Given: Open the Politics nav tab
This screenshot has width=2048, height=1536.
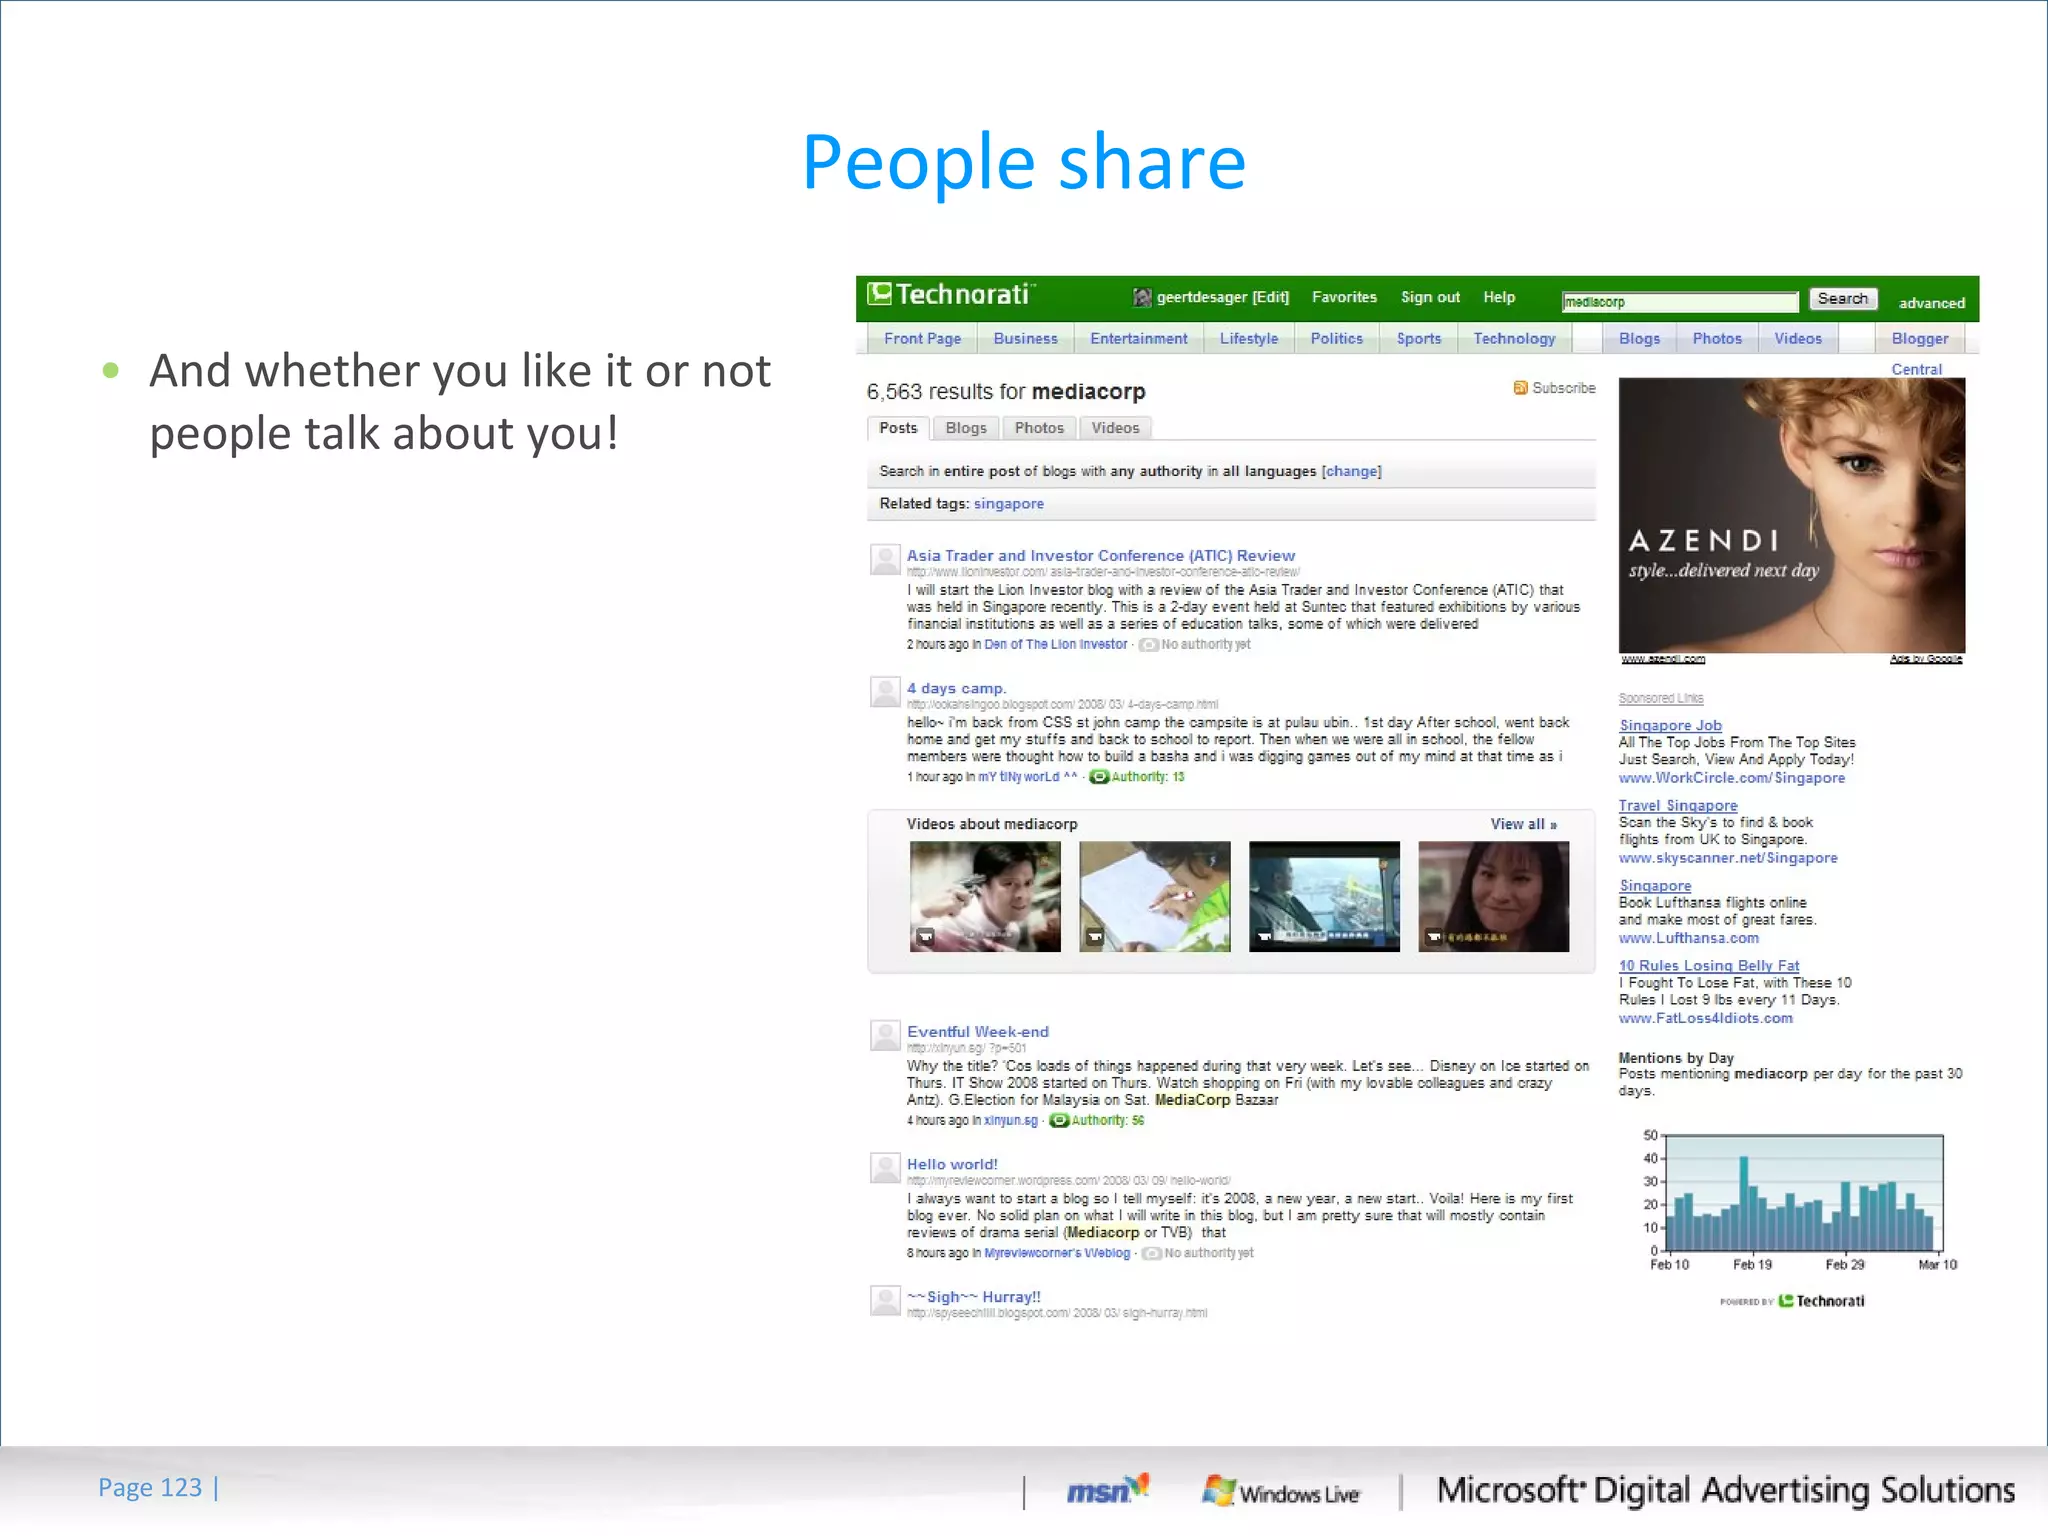Looking at the screenshot, I should pos(1336,339).
